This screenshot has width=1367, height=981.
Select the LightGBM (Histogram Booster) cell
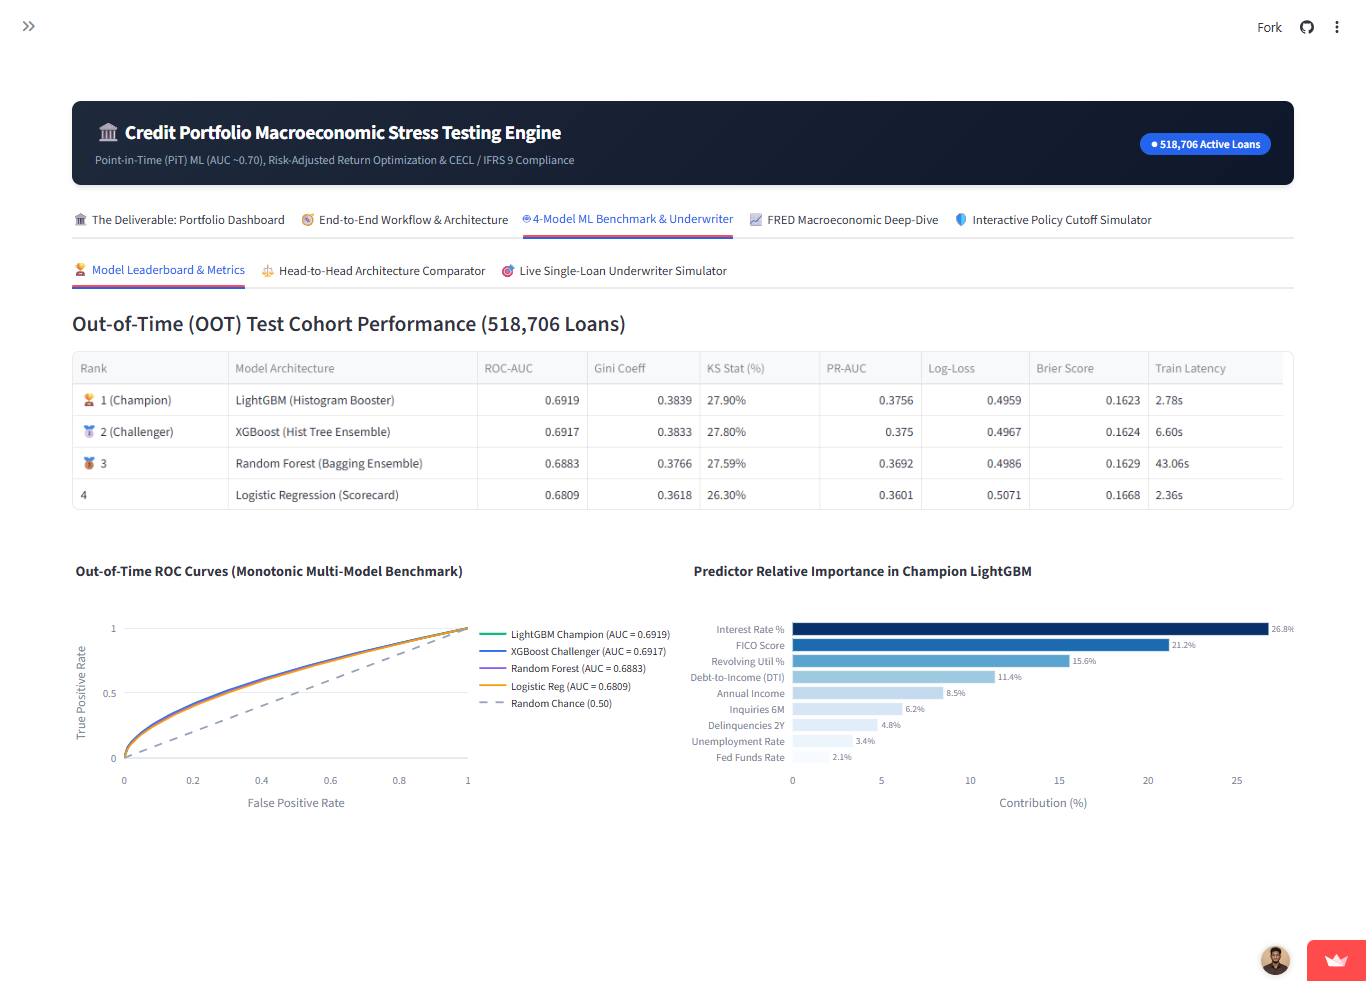pyautogui.click(x=353, y=400)
